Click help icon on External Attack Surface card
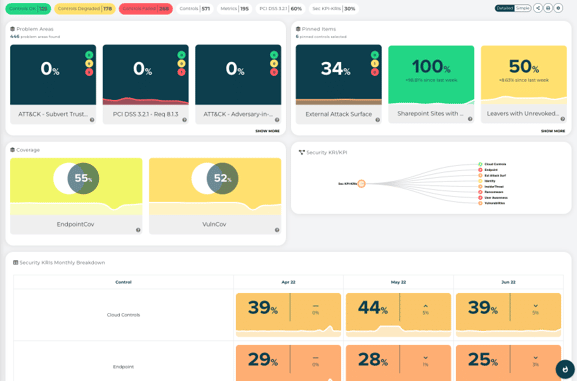This screenshot has width=577, height=381. pos(377,120)
